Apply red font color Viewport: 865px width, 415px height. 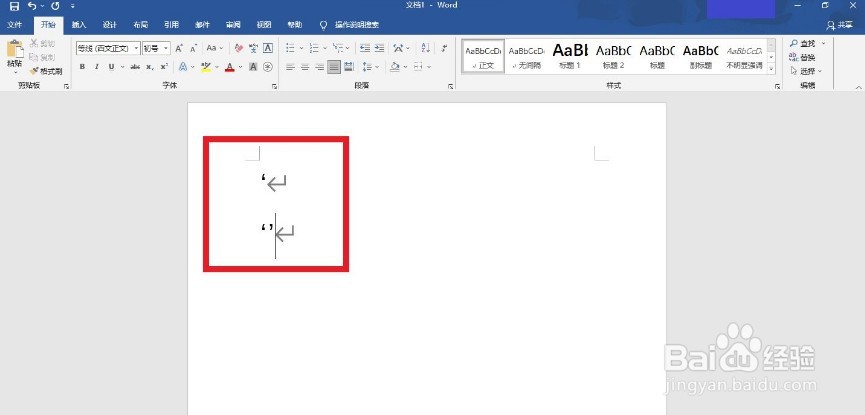click(x=229, y=67)
